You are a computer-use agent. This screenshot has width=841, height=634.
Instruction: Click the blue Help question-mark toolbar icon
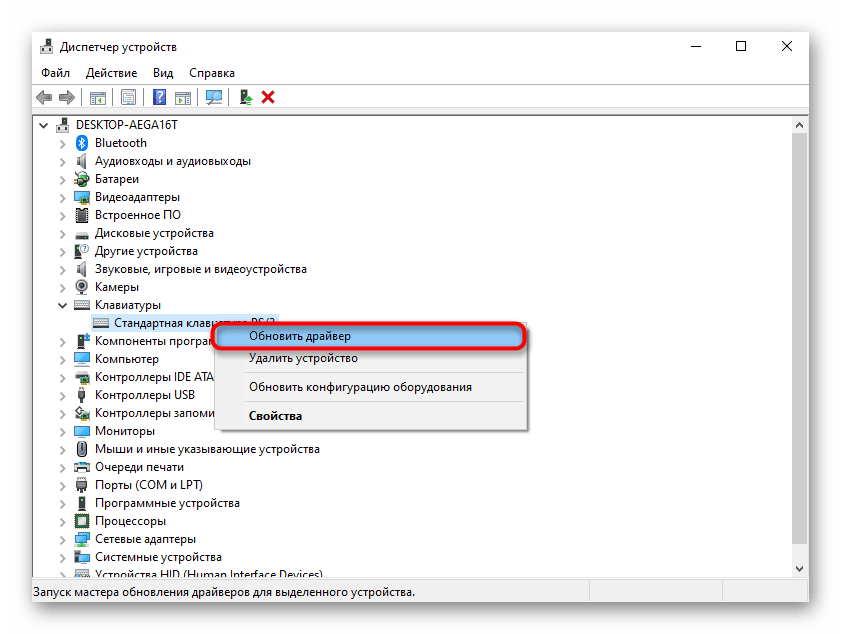159,97
